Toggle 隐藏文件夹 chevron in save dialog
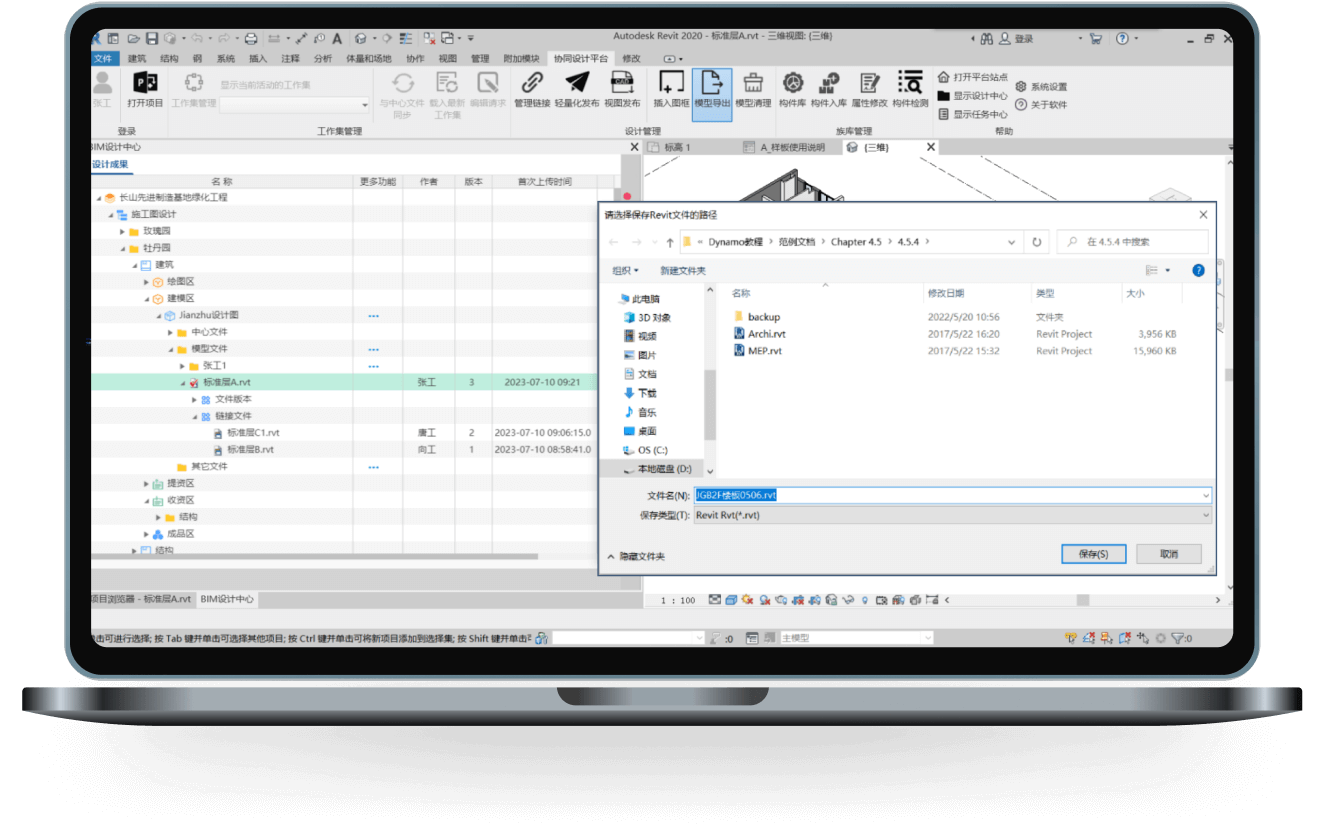 coord(611,556)
